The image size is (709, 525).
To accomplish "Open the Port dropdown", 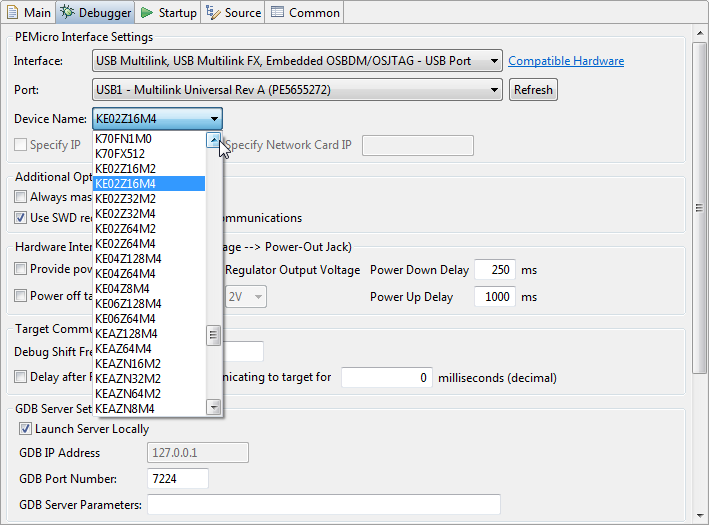I will [297, 90].
